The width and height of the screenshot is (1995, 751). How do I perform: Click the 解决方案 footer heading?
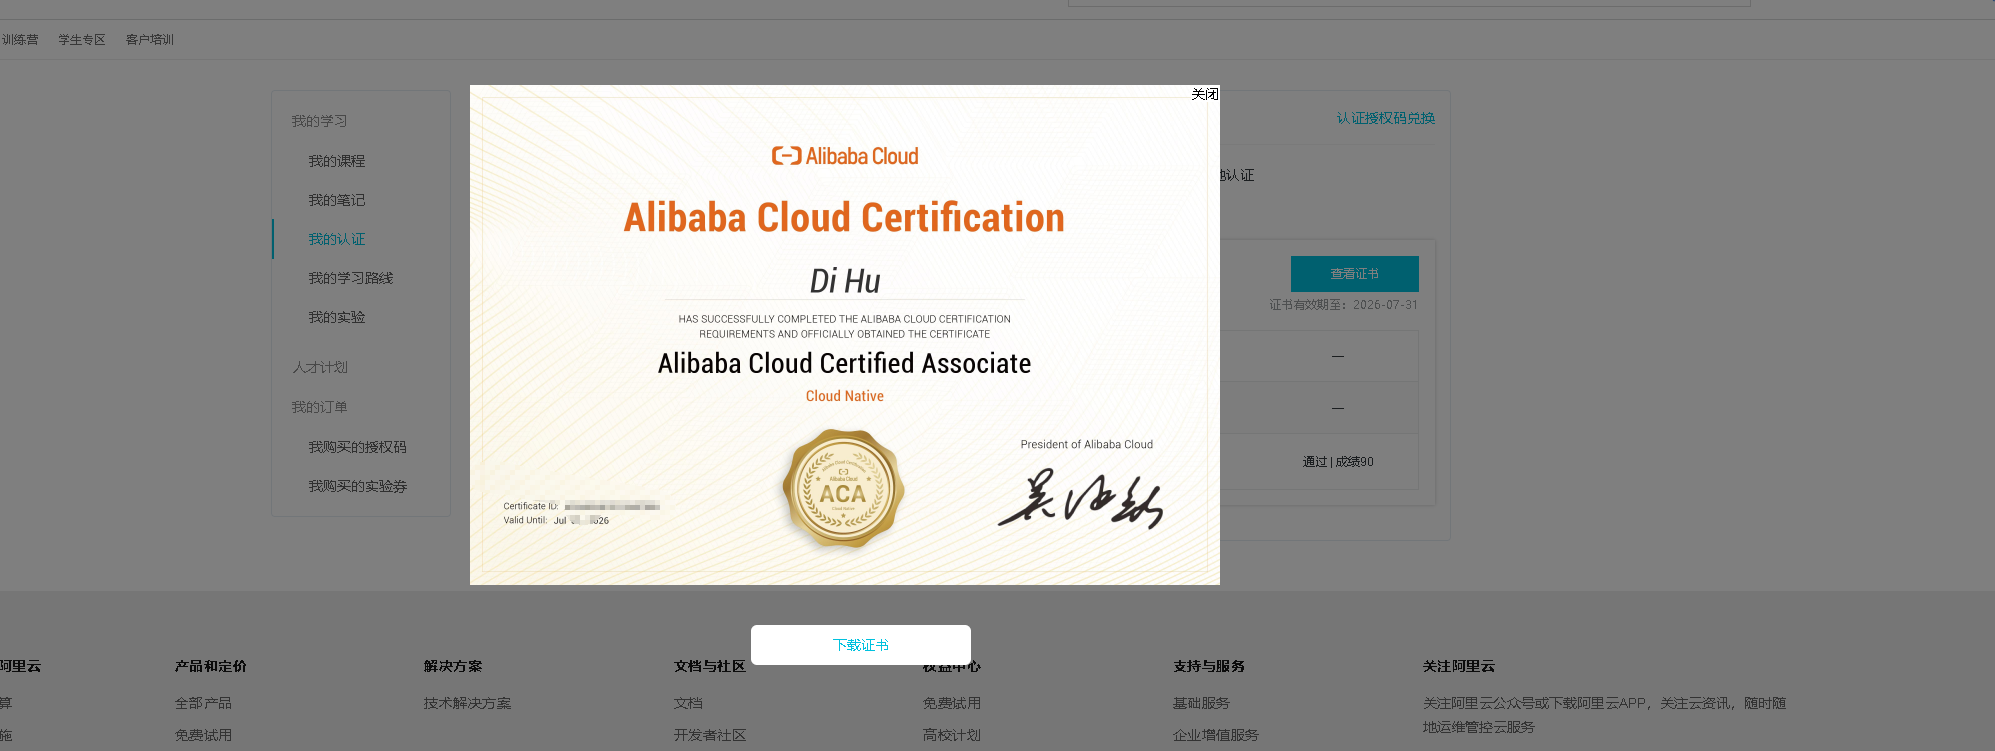[x=453, y=666]
